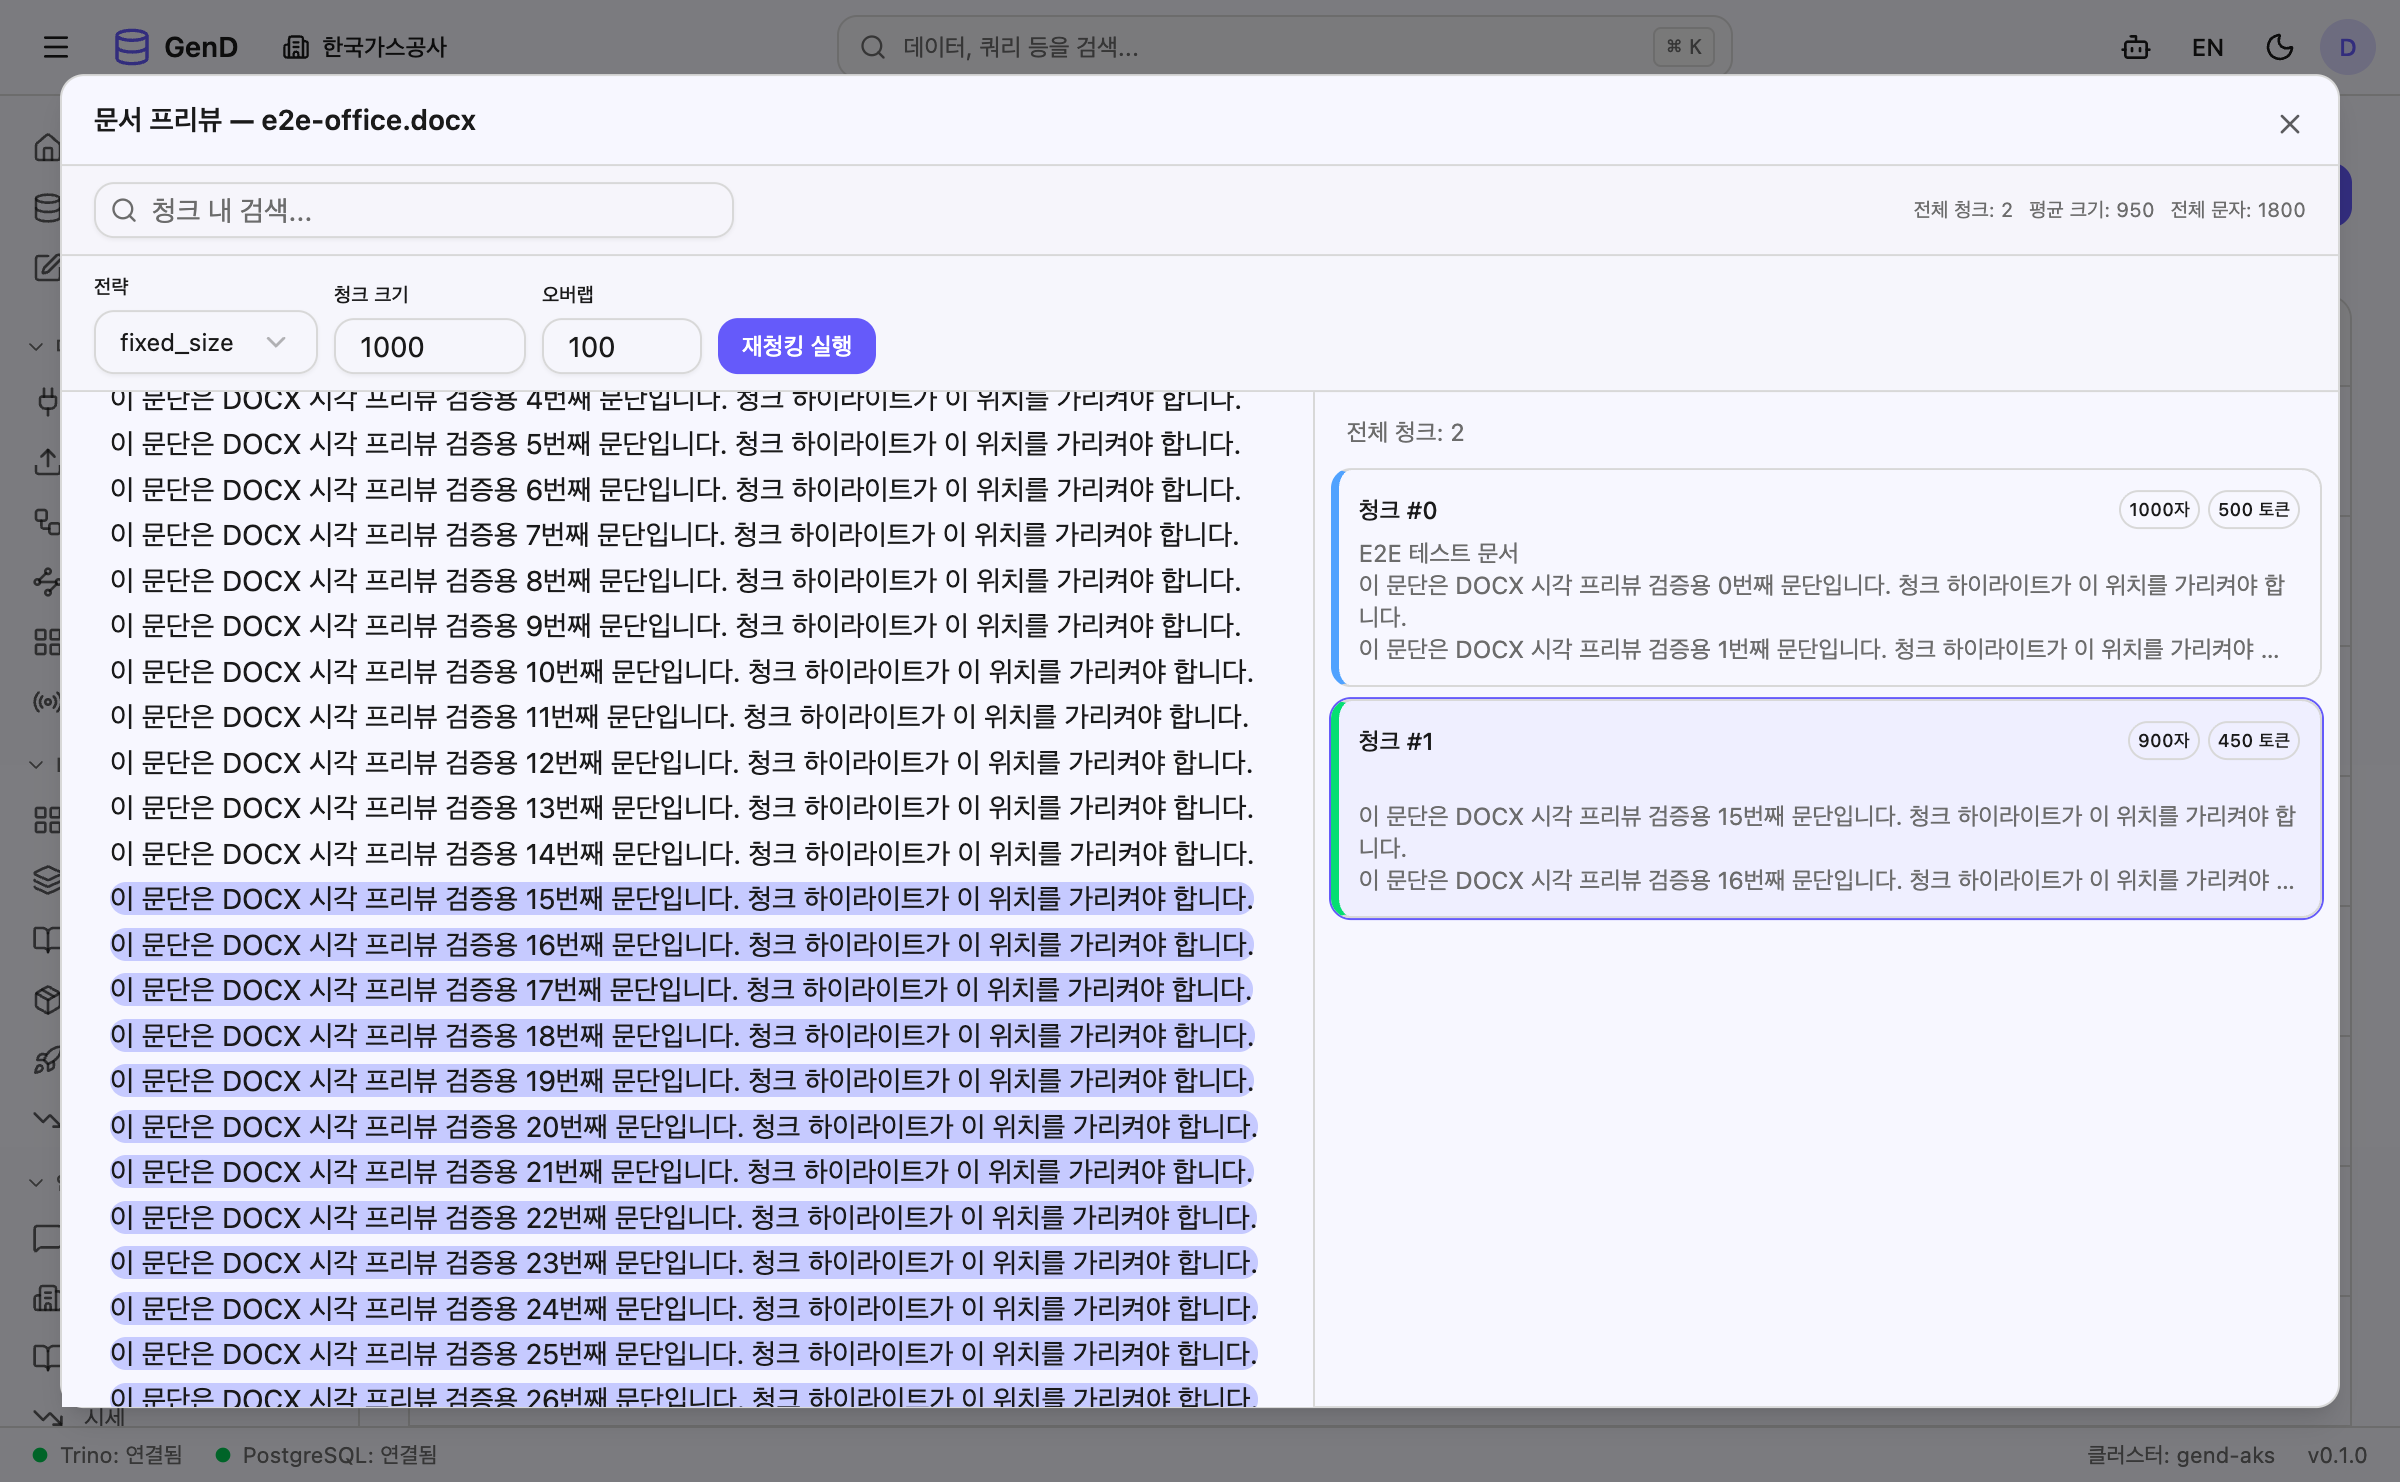This screenshot has height=1482, width=2400.
Task: Click the 450 토큰 badge
Action: [x=2254, y=741]
